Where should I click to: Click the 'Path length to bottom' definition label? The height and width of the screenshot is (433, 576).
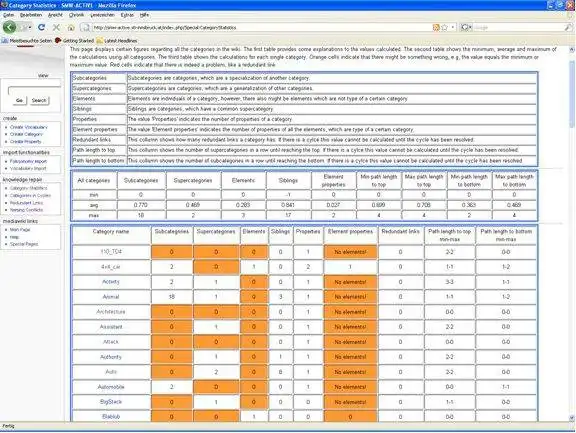point(98,161)
